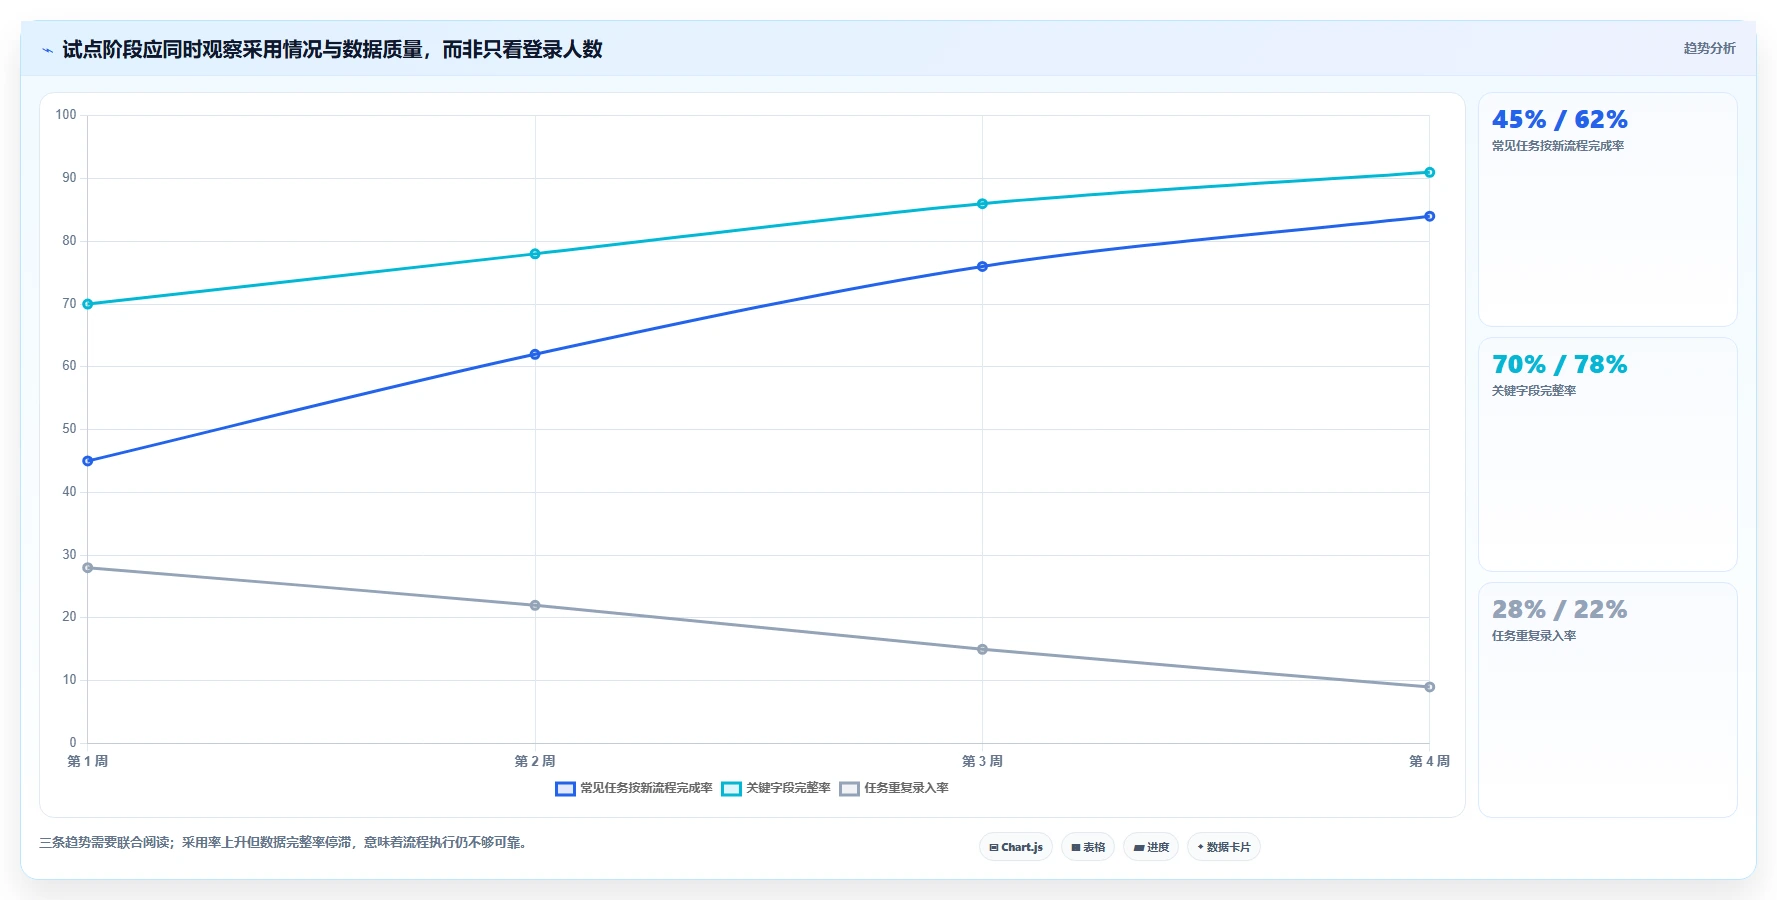Click the 进度 pill in the footer

[1151, 847]
